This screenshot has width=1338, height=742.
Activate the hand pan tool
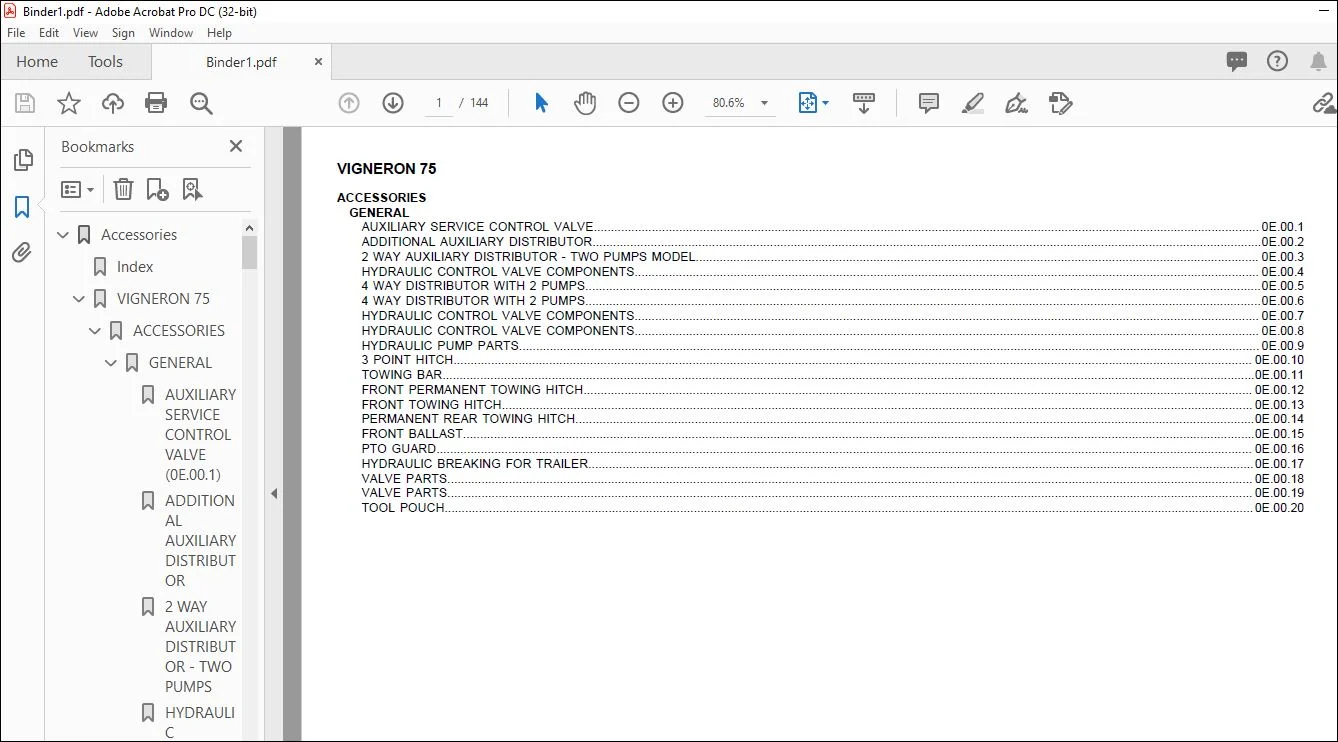[x=585, y=103]
